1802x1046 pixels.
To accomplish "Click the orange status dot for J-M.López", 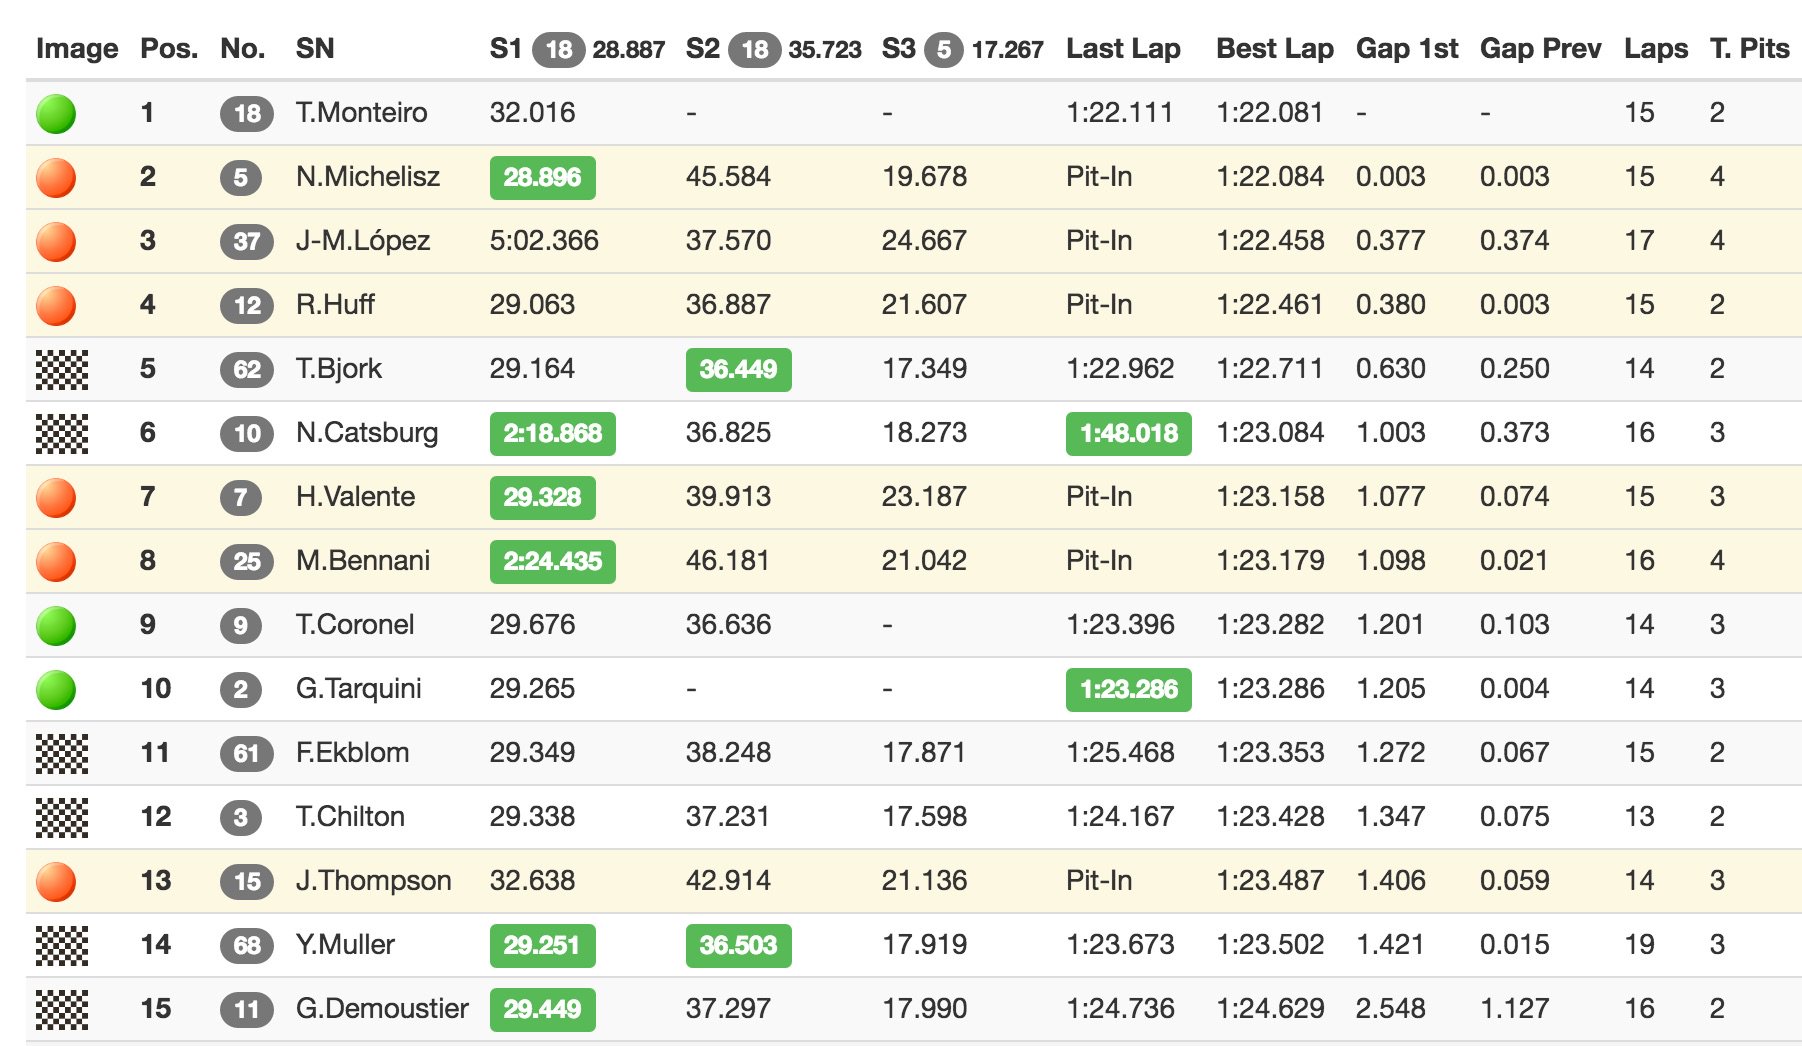I will click(56, 241).
